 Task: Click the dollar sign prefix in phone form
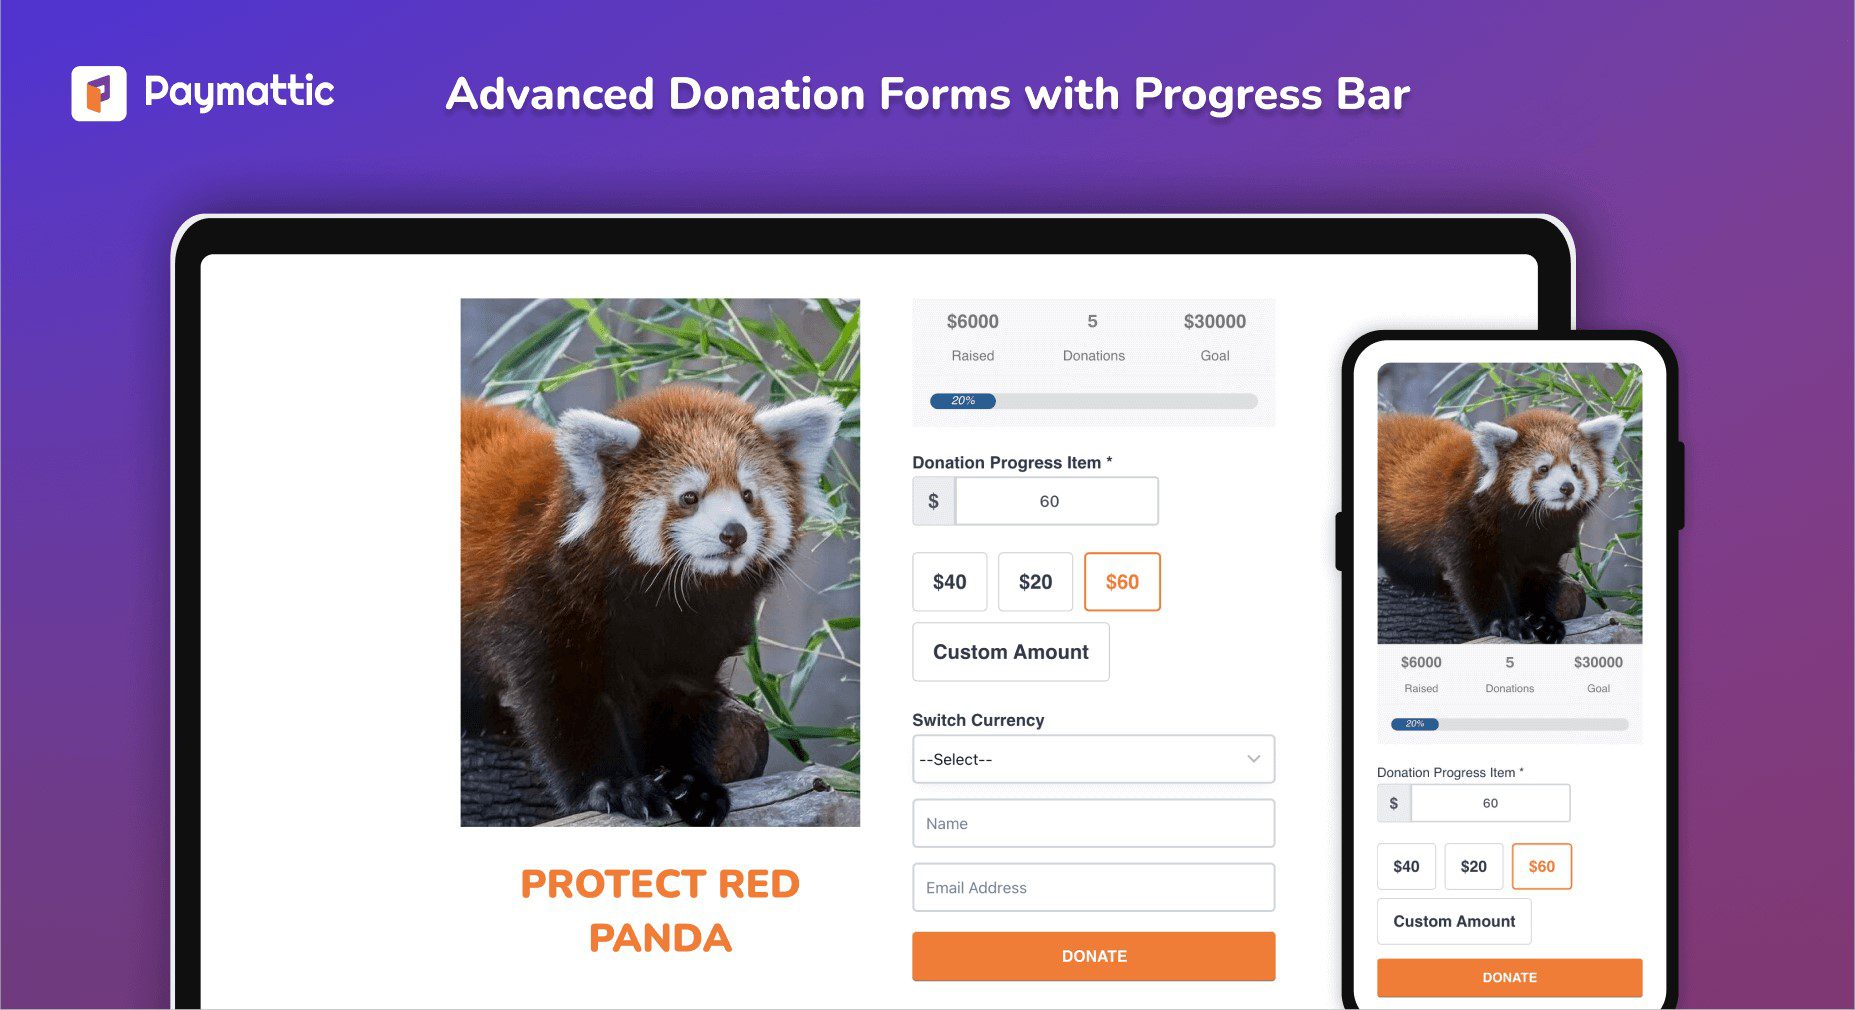1394,803
